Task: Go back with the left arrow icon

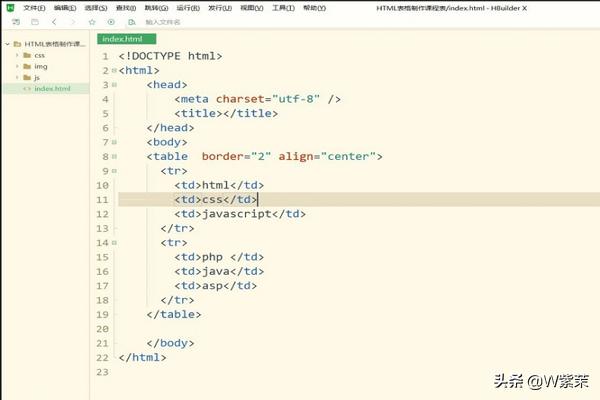Action: pyautogui.click(x=54, y=21)
